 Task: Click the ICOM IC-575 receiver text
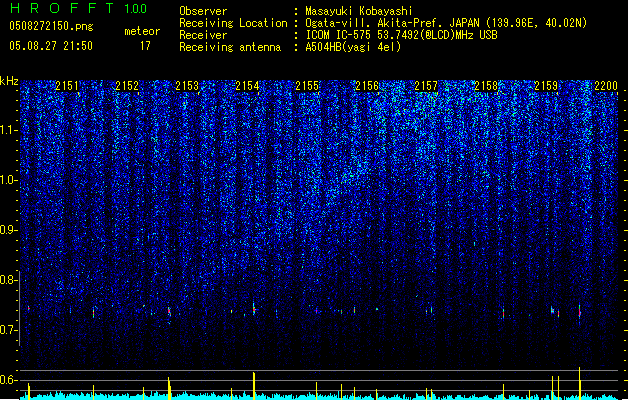click(402, 35)
